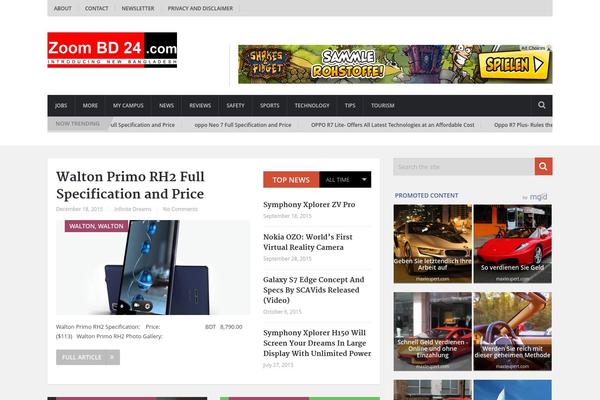Open the More navigation menu
600x400 pixels.
tap(90, 106)
